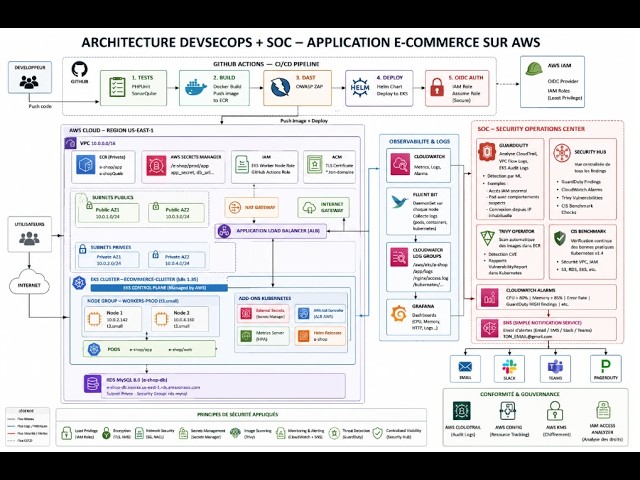Click the blue ECR (Private) registry icon
640x480 pixels.
point(85,164)
